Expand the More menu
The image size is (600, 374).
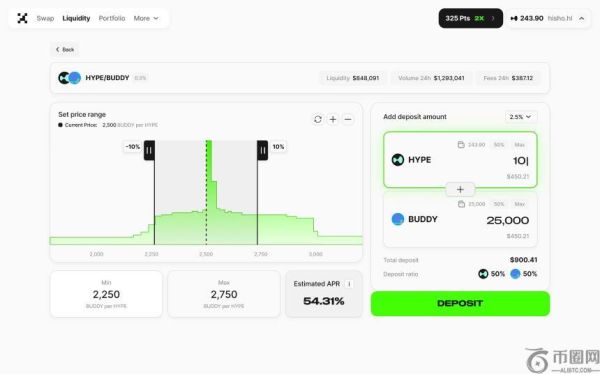point(146,18)
